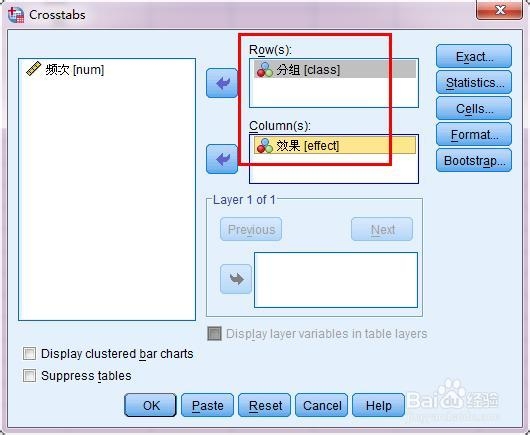Open the Format... dialog

(x=474, y=135)
